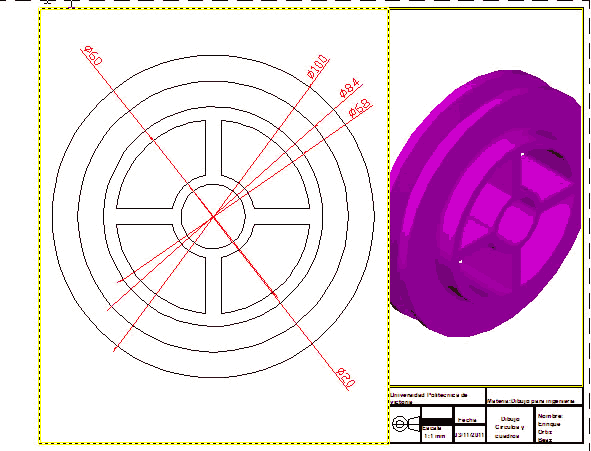Viewport: 591px width, 451px height.
Task: Select the date value in title block
Action: pyautogui.click(x=469, y=435)
